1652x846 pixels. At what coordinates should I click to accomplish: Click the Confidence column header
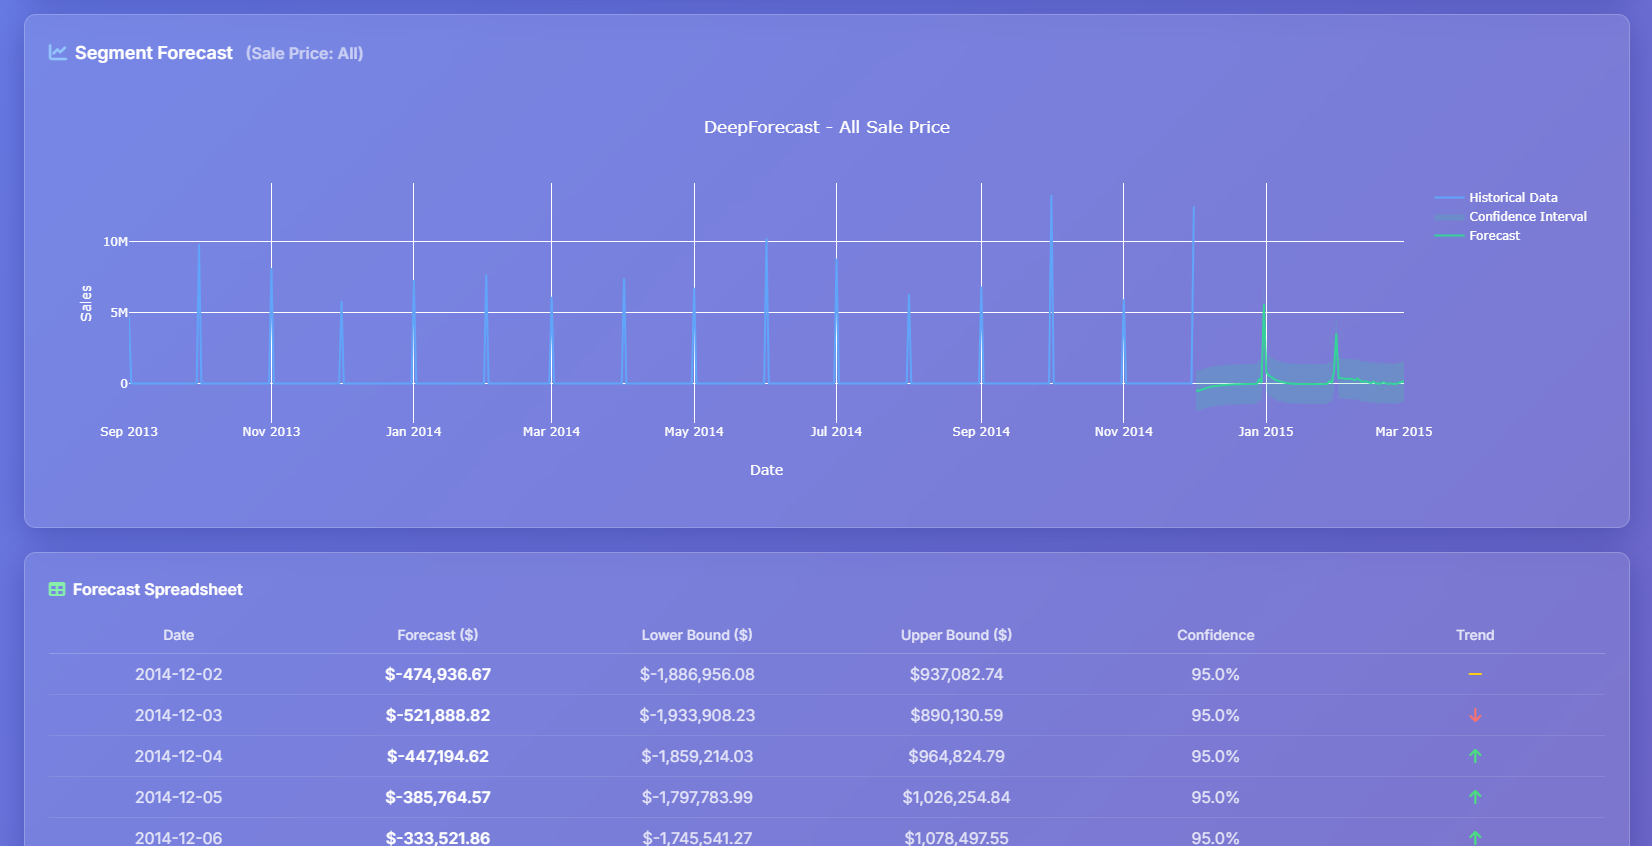click(x=1215, y=635)
